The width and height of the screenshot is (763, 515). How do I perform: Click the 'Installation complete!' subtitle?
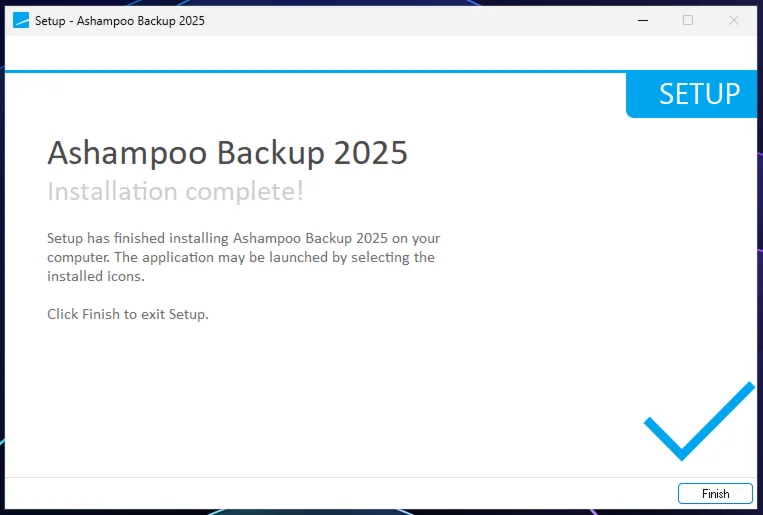(x=175, y=191)
